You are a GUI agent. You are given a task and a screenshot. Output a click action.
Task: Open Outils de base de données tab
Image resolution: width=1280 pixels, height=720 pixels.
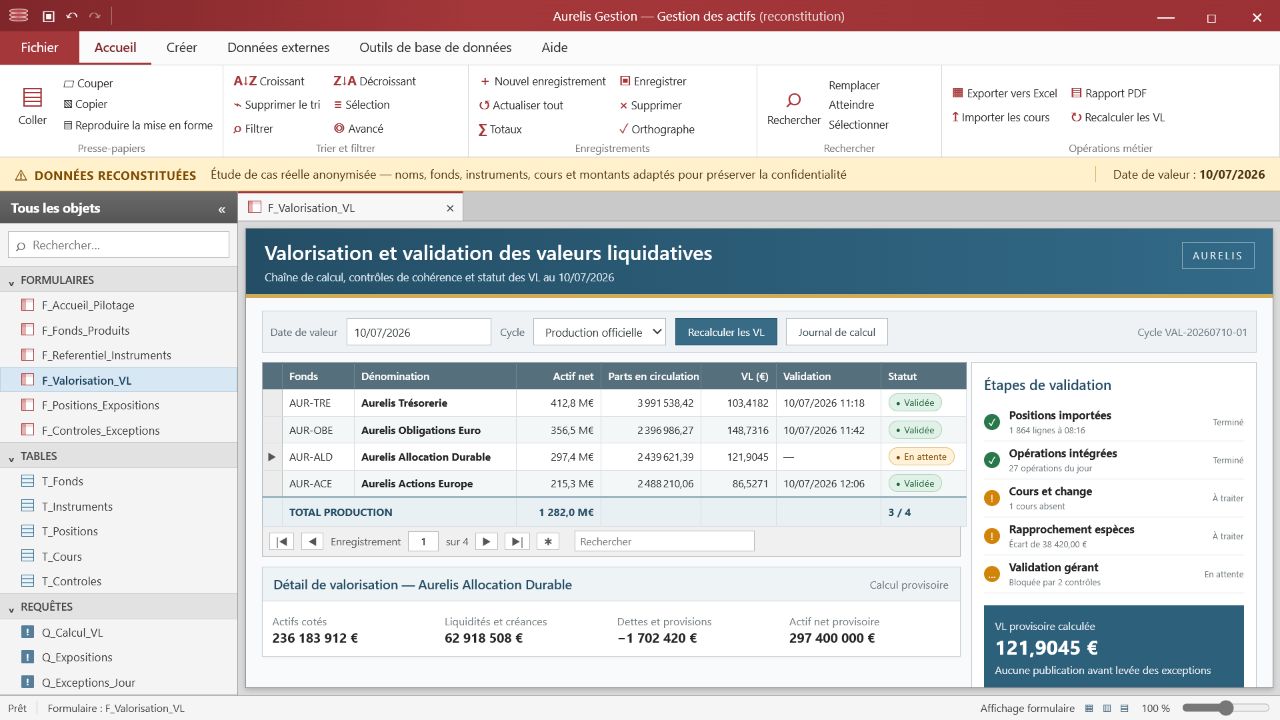click(x=435, y=47)
